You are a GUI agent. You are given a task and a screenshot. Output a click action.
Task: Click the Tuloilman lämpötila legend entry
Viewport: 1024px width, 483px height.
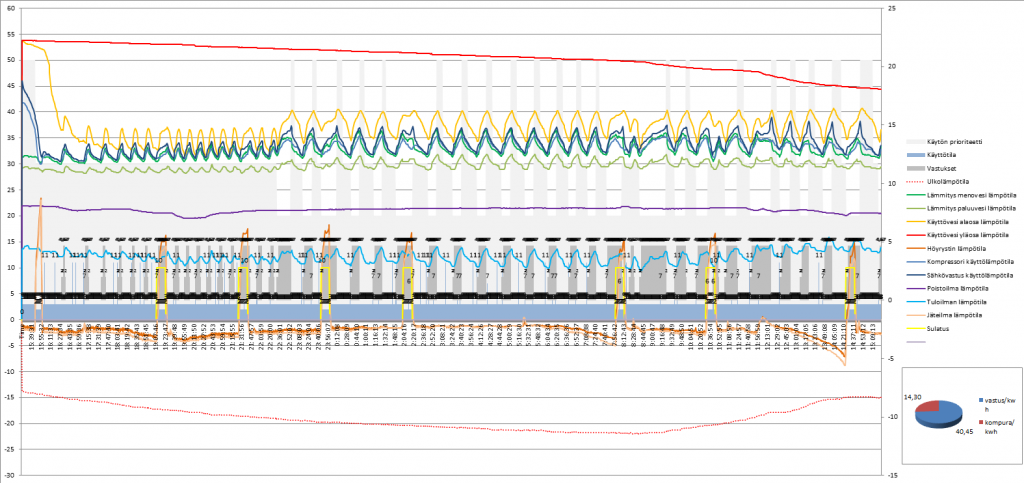pos(955,301)
